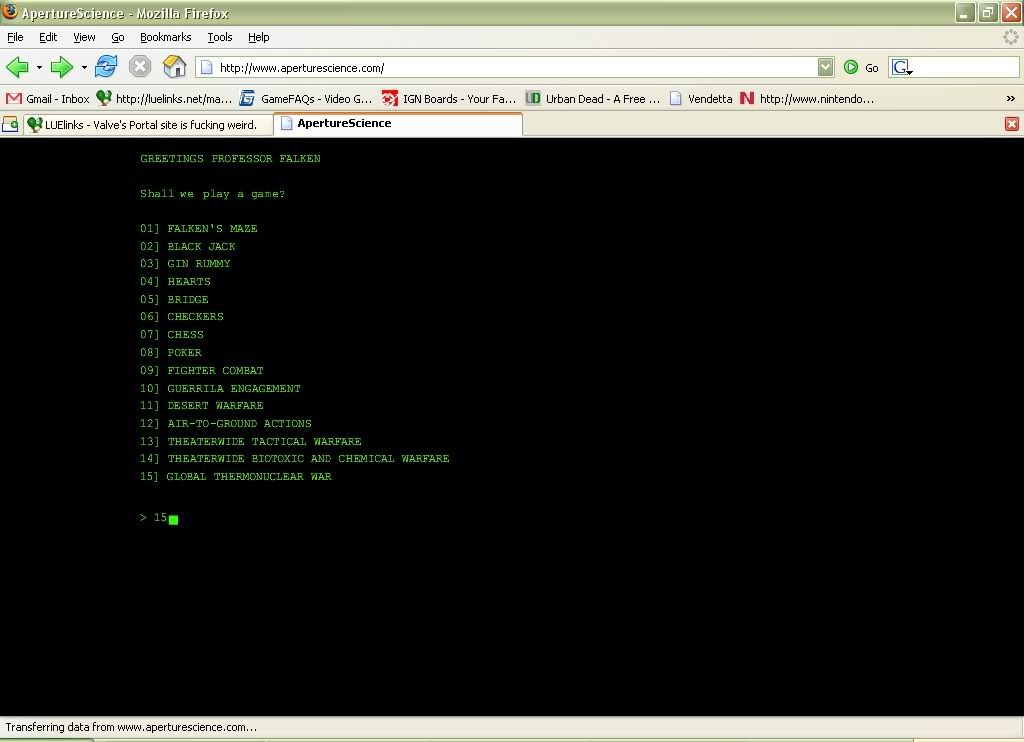This screenshot has width=1024, height=742.
Task: Click the Stop loading icon
Action: [x=140, y=67]
